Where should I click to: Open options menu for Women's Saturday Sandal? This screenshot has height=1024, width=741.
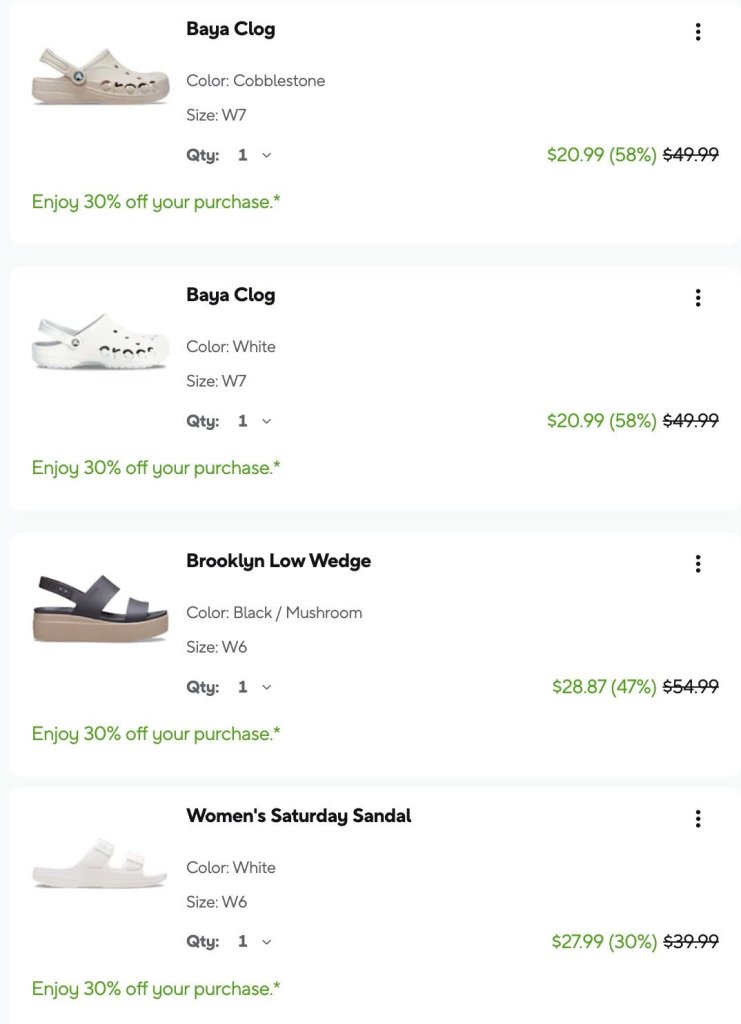tap(698, 818)
